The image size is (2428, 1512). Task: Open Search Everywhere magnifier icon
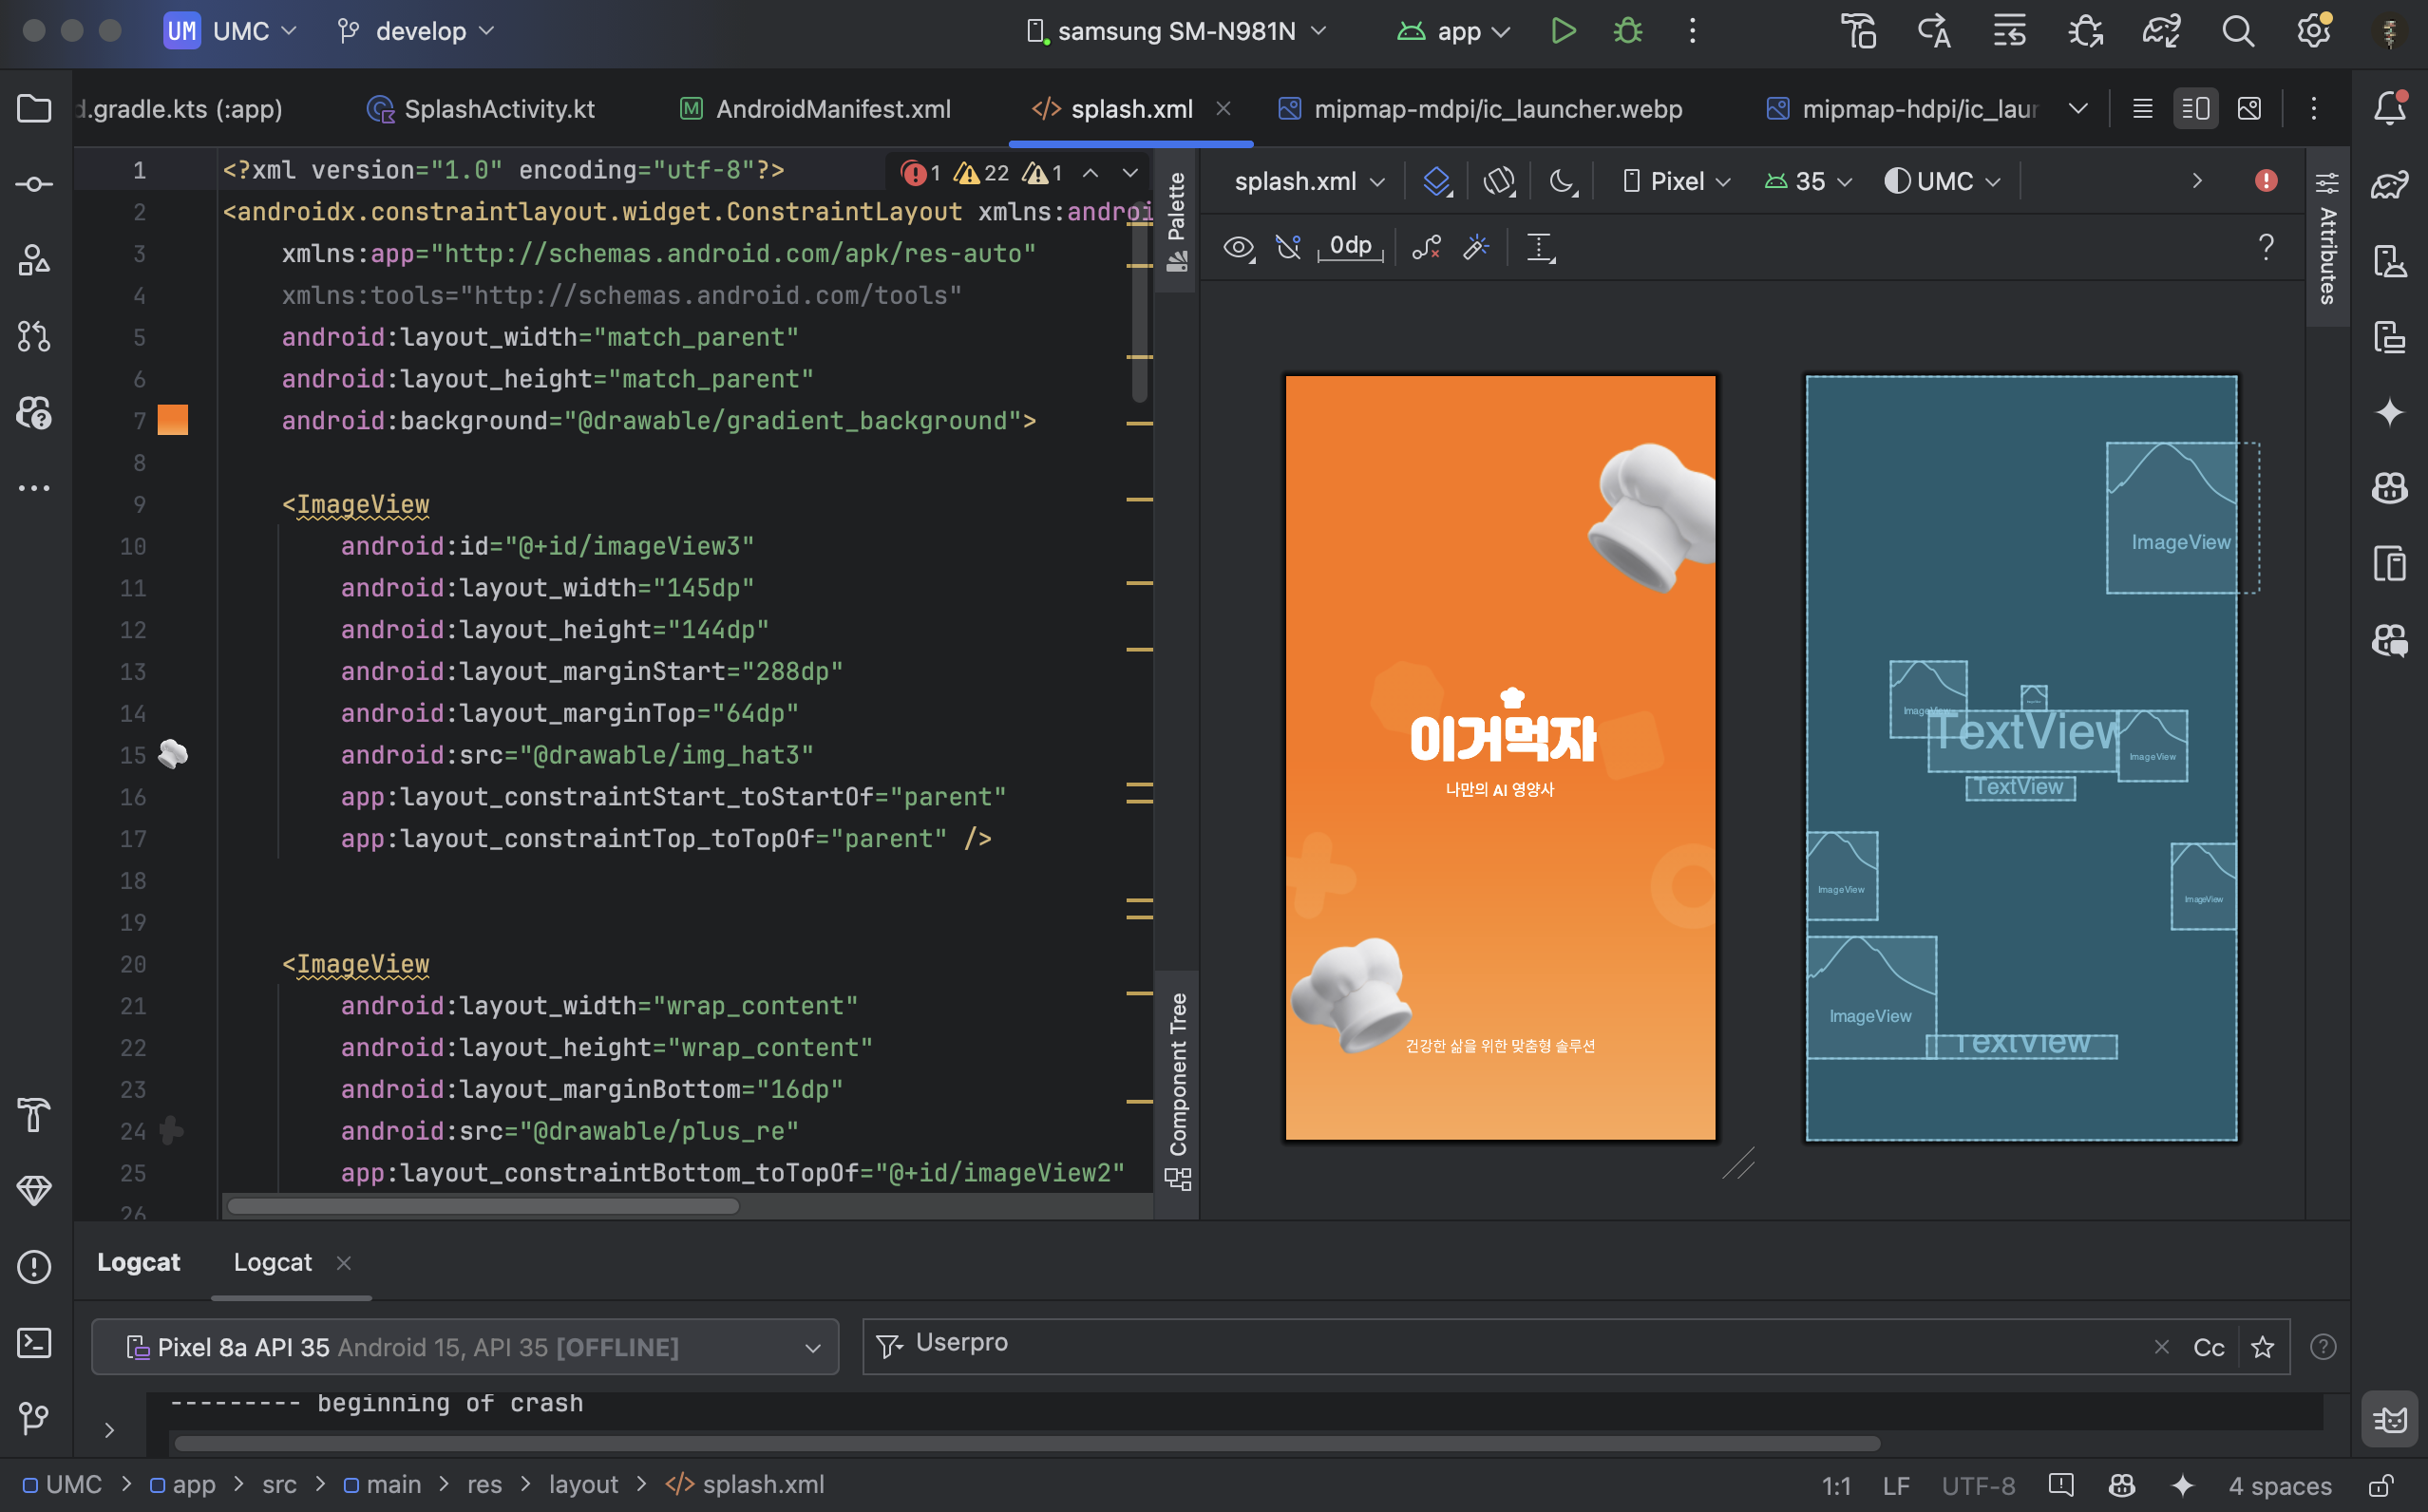2238,31
